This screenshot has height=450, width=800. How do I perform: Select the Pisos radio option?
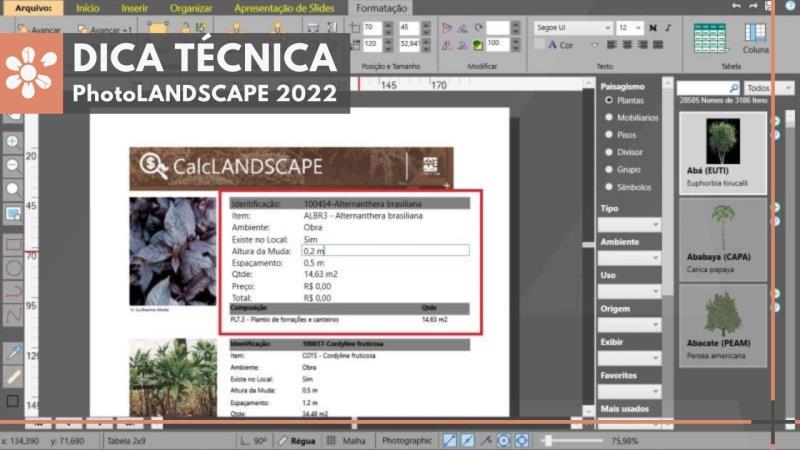coord(609,135)
